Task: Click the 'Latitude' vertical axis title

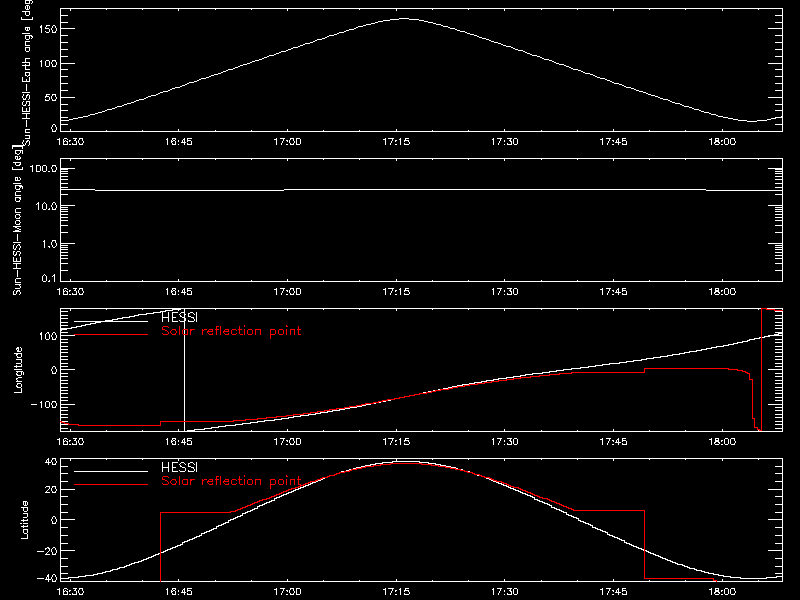Action: 24,520
